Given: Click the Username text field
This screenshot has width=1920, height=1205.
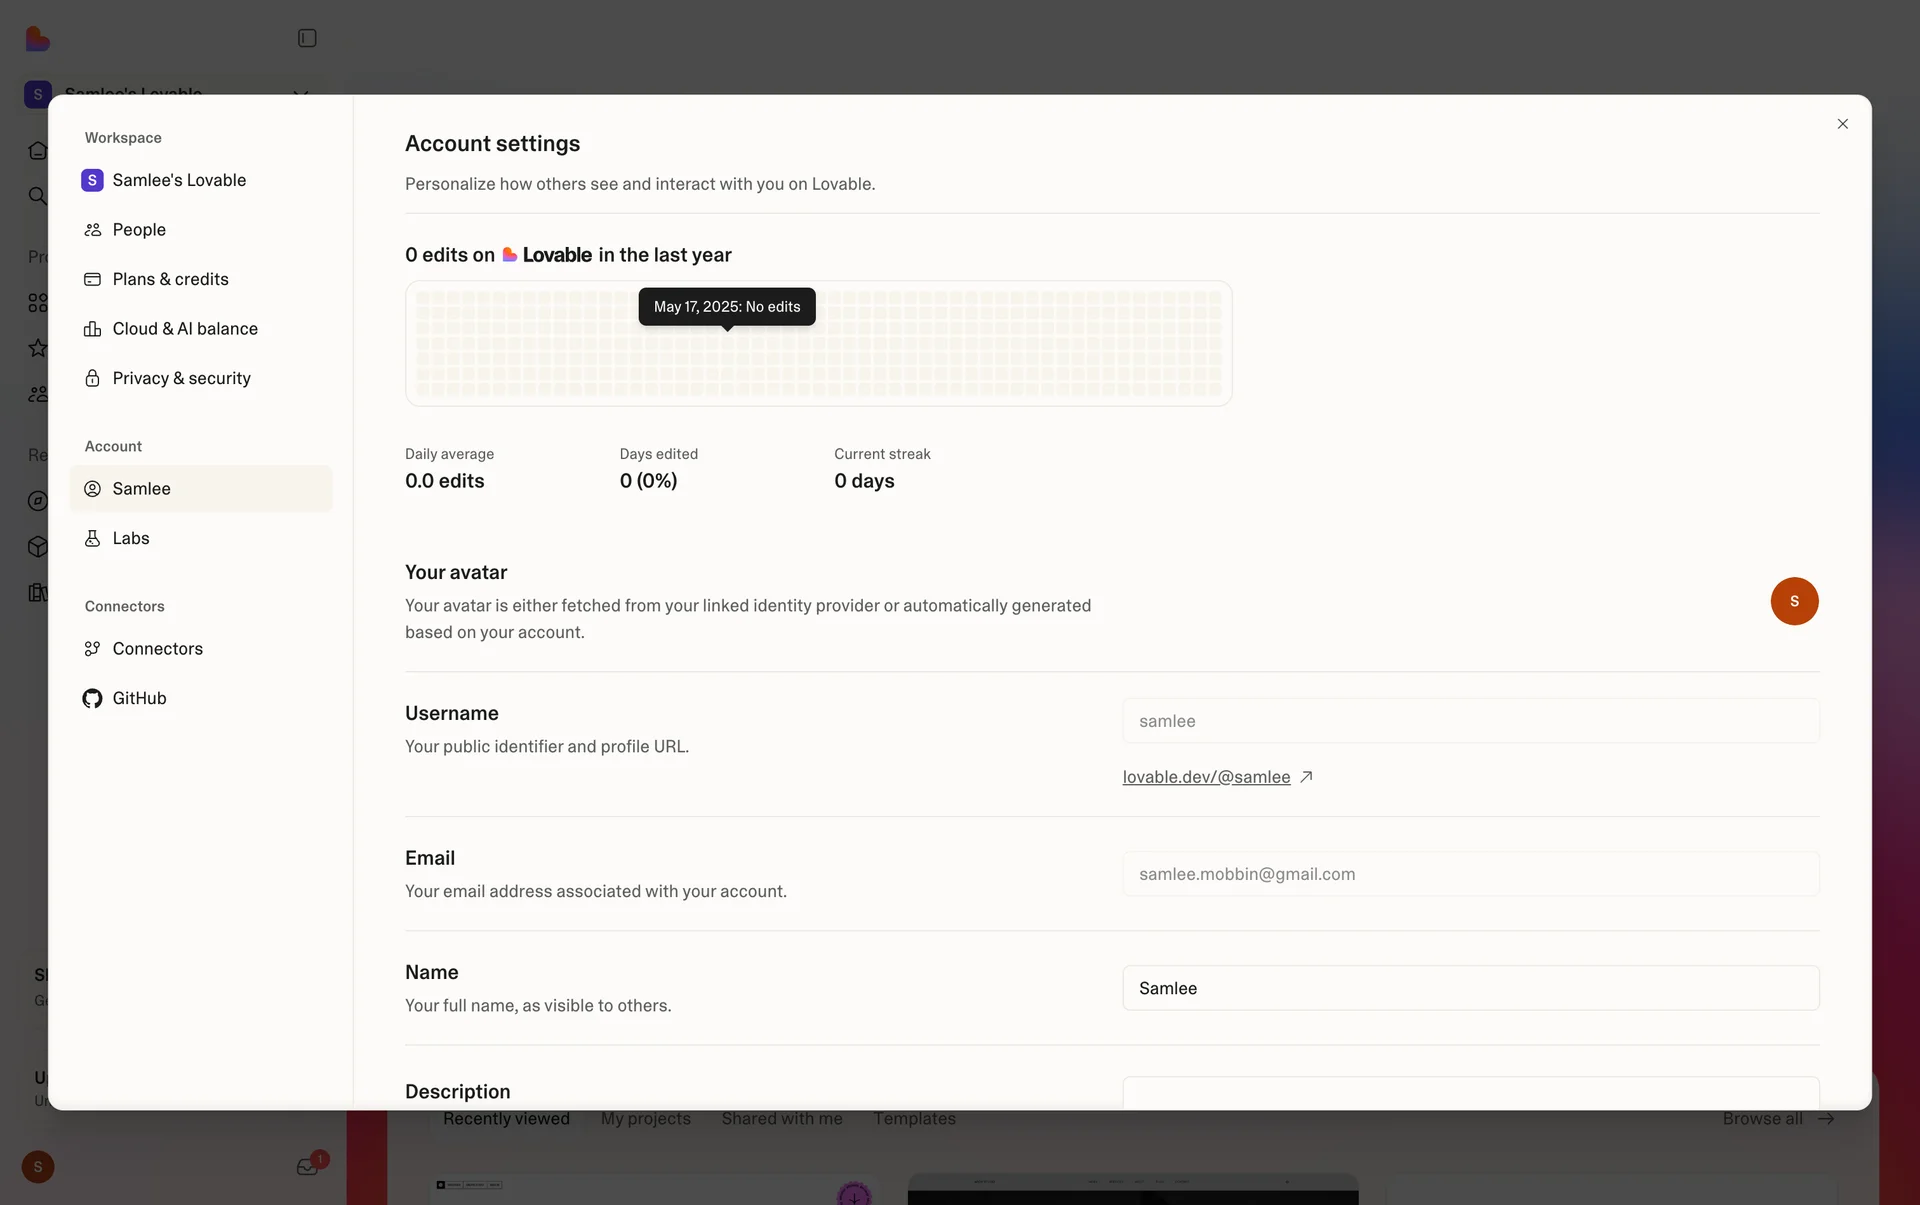Looking at the screenshot, I should coord(1470,721).
